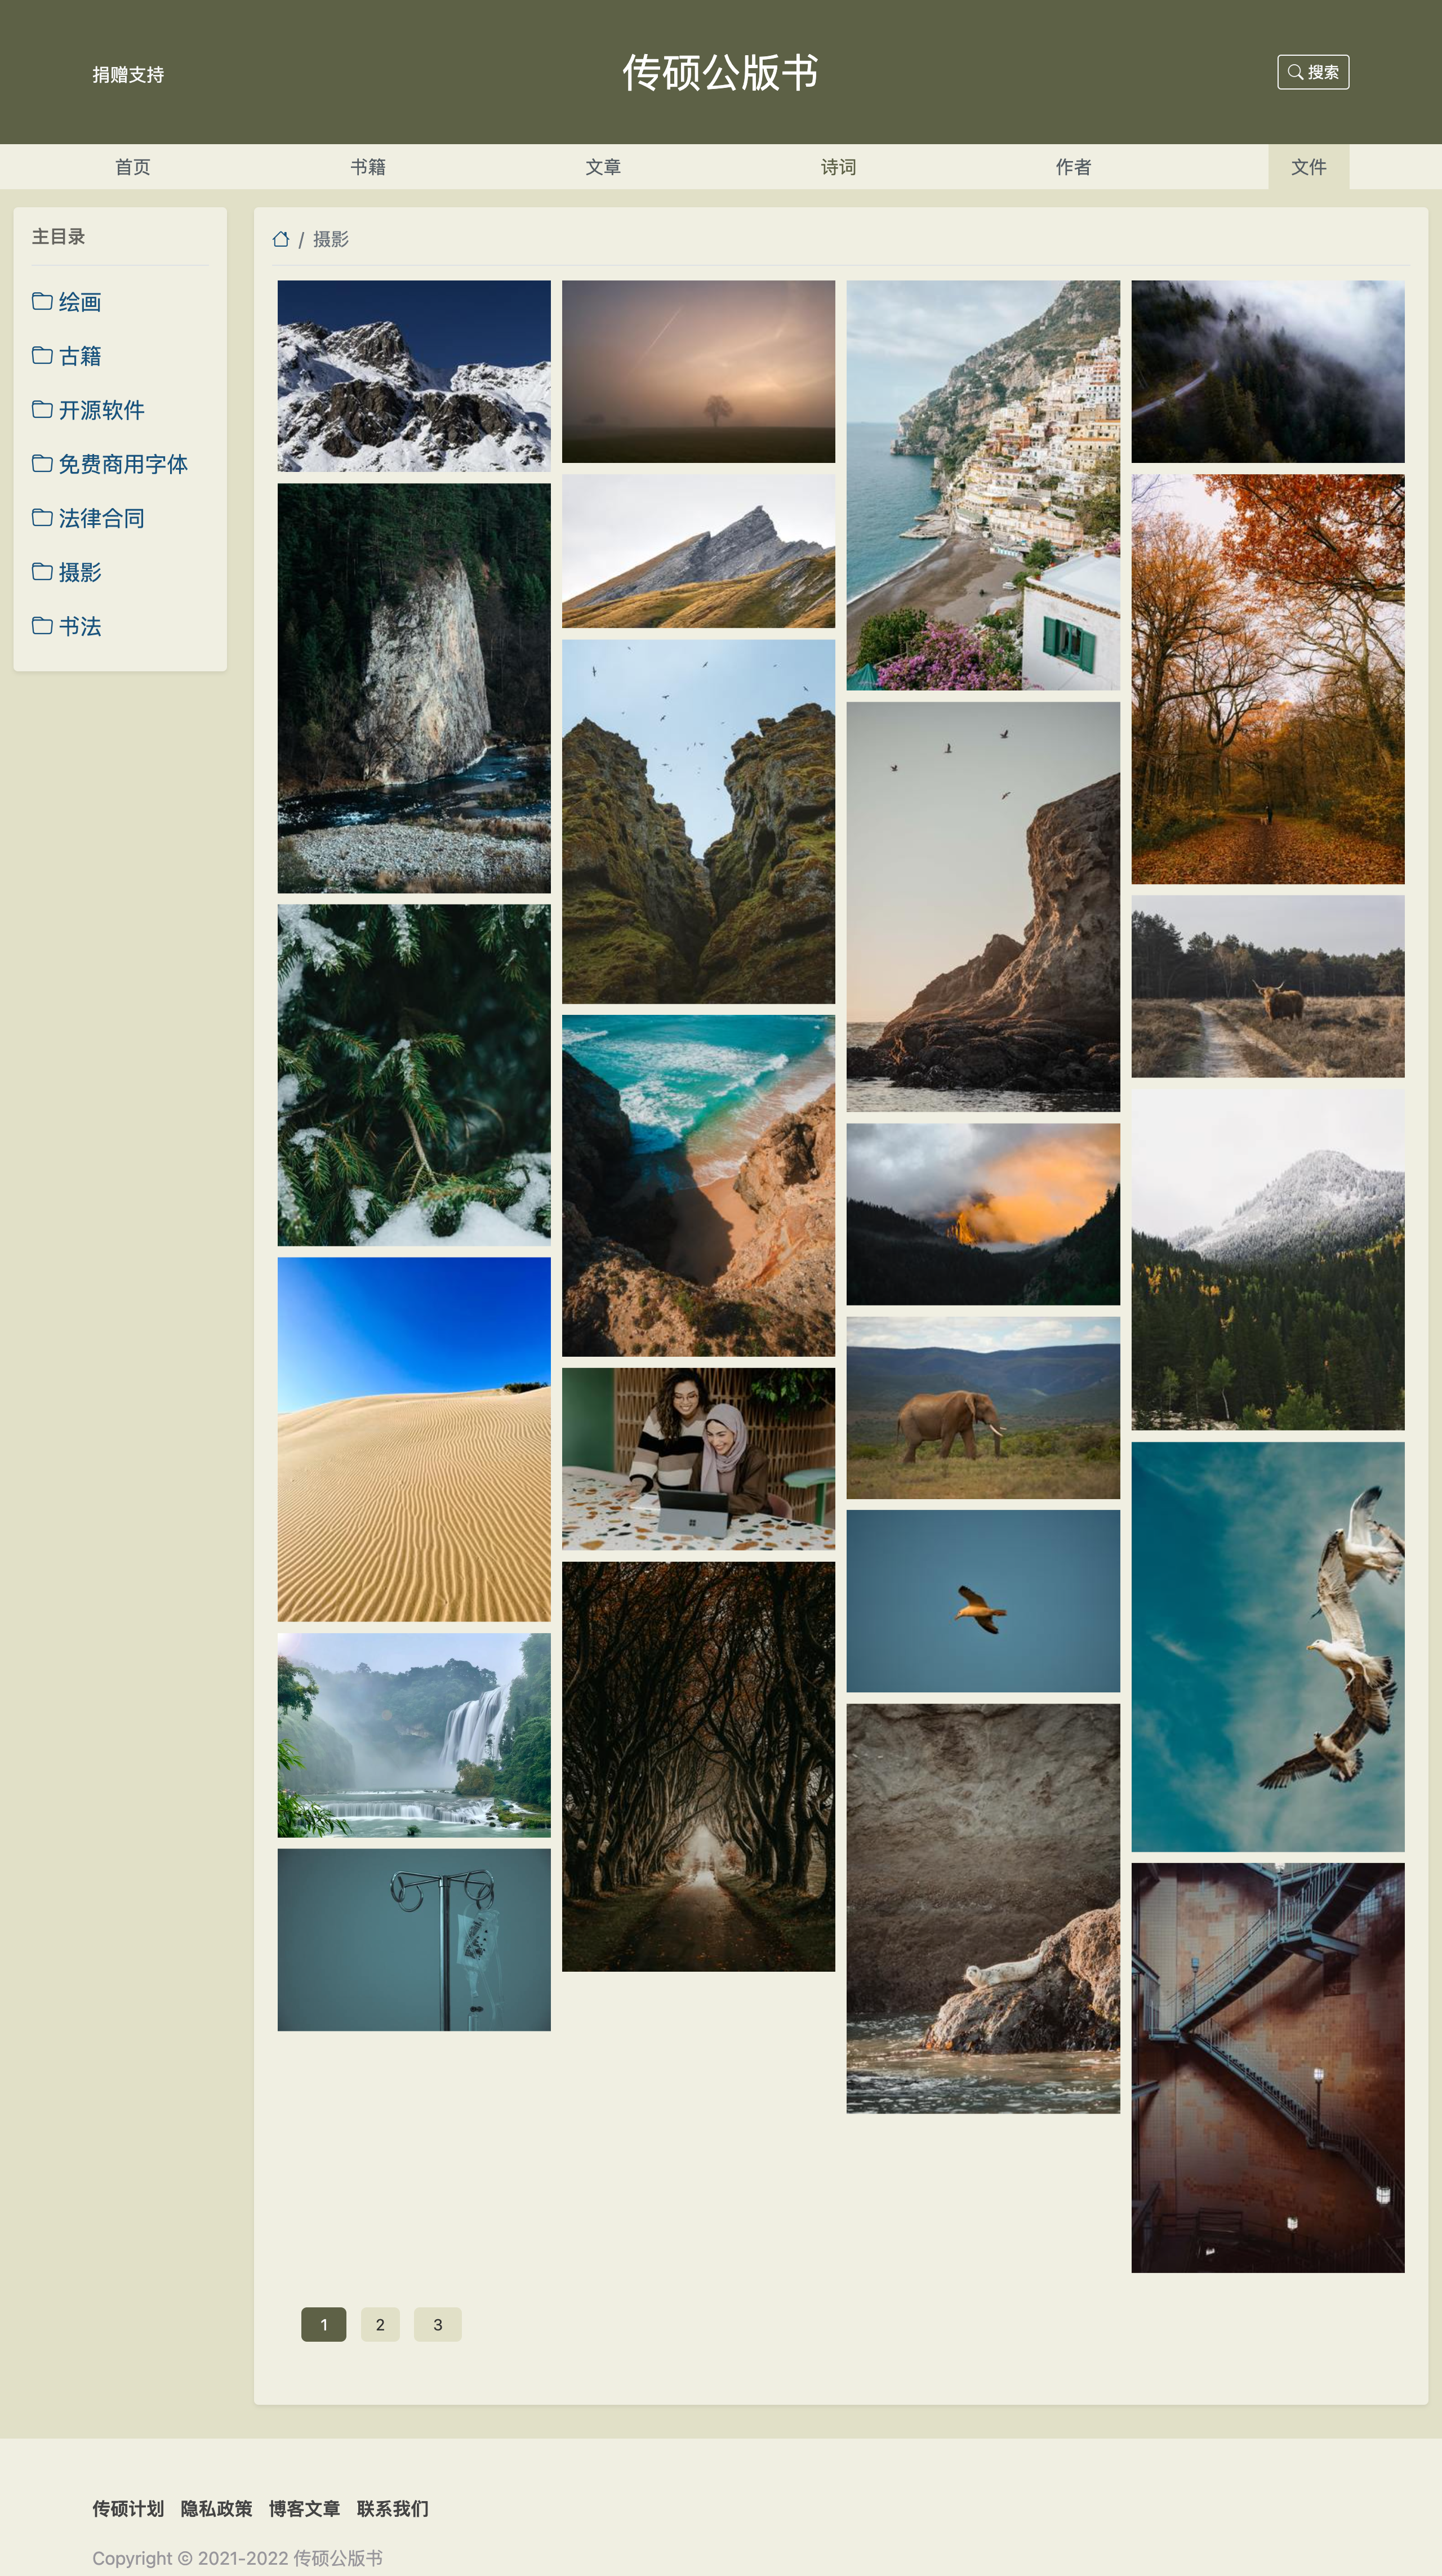1442x2576 pixels.
Task: Open the 古籍 folder in sidebar
Action: point(67,356)
